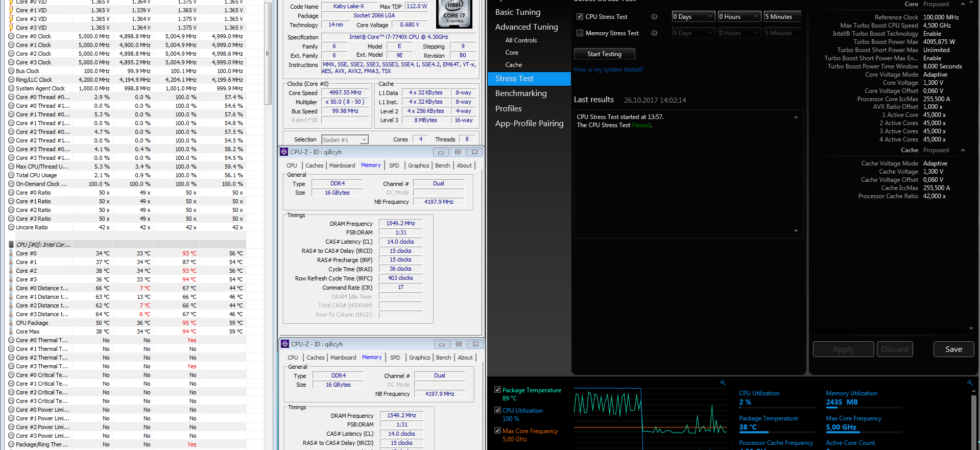This screenshot has width=980, height=450.
Task: Select Reference Clock 100,000 MHz value
Action: 942,18
